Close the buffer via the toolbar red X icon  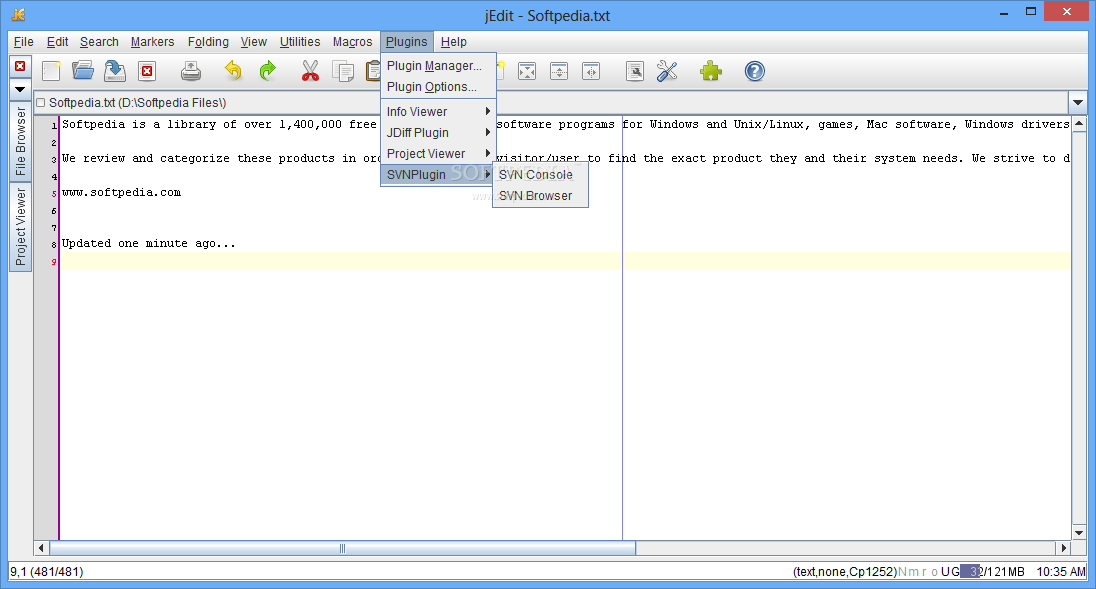pos(147,71)
